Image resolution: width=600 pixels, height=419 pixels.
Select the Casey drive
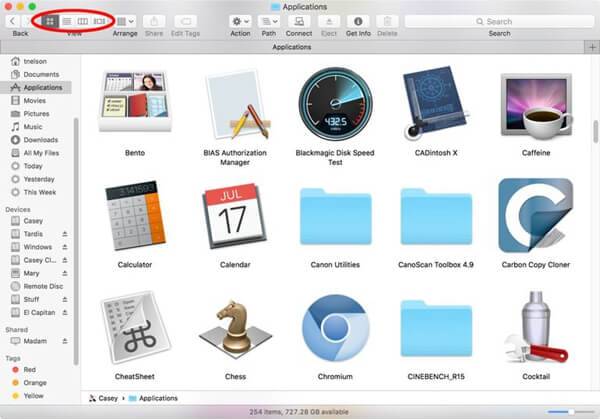[36, 221]
